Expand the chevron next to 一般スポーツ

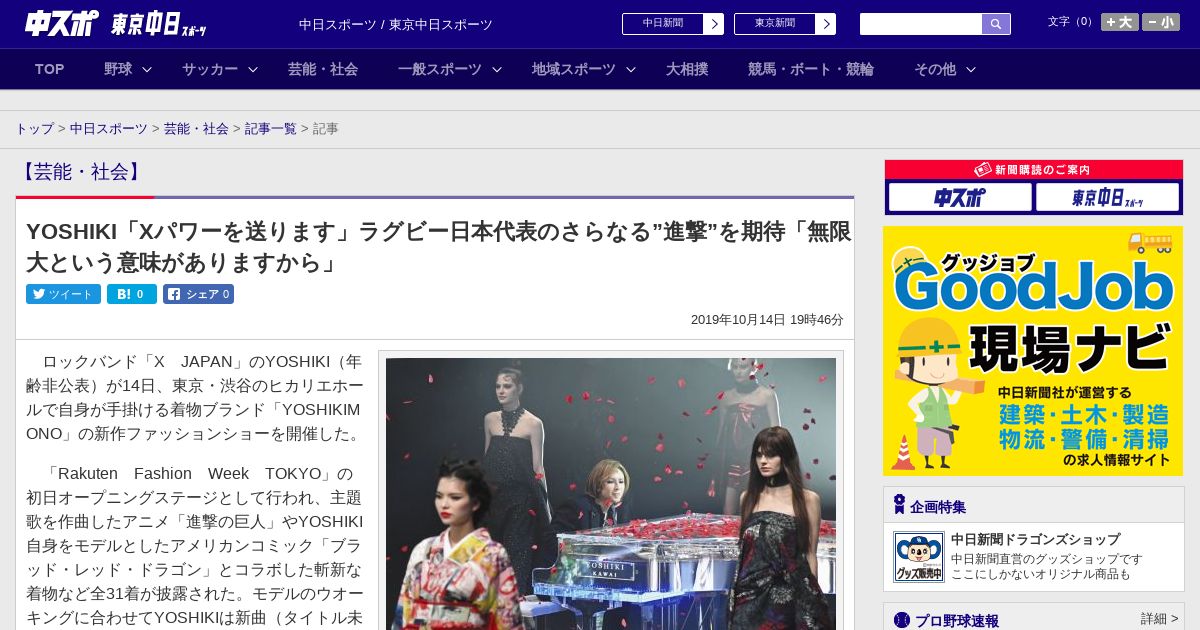point(497,69)
